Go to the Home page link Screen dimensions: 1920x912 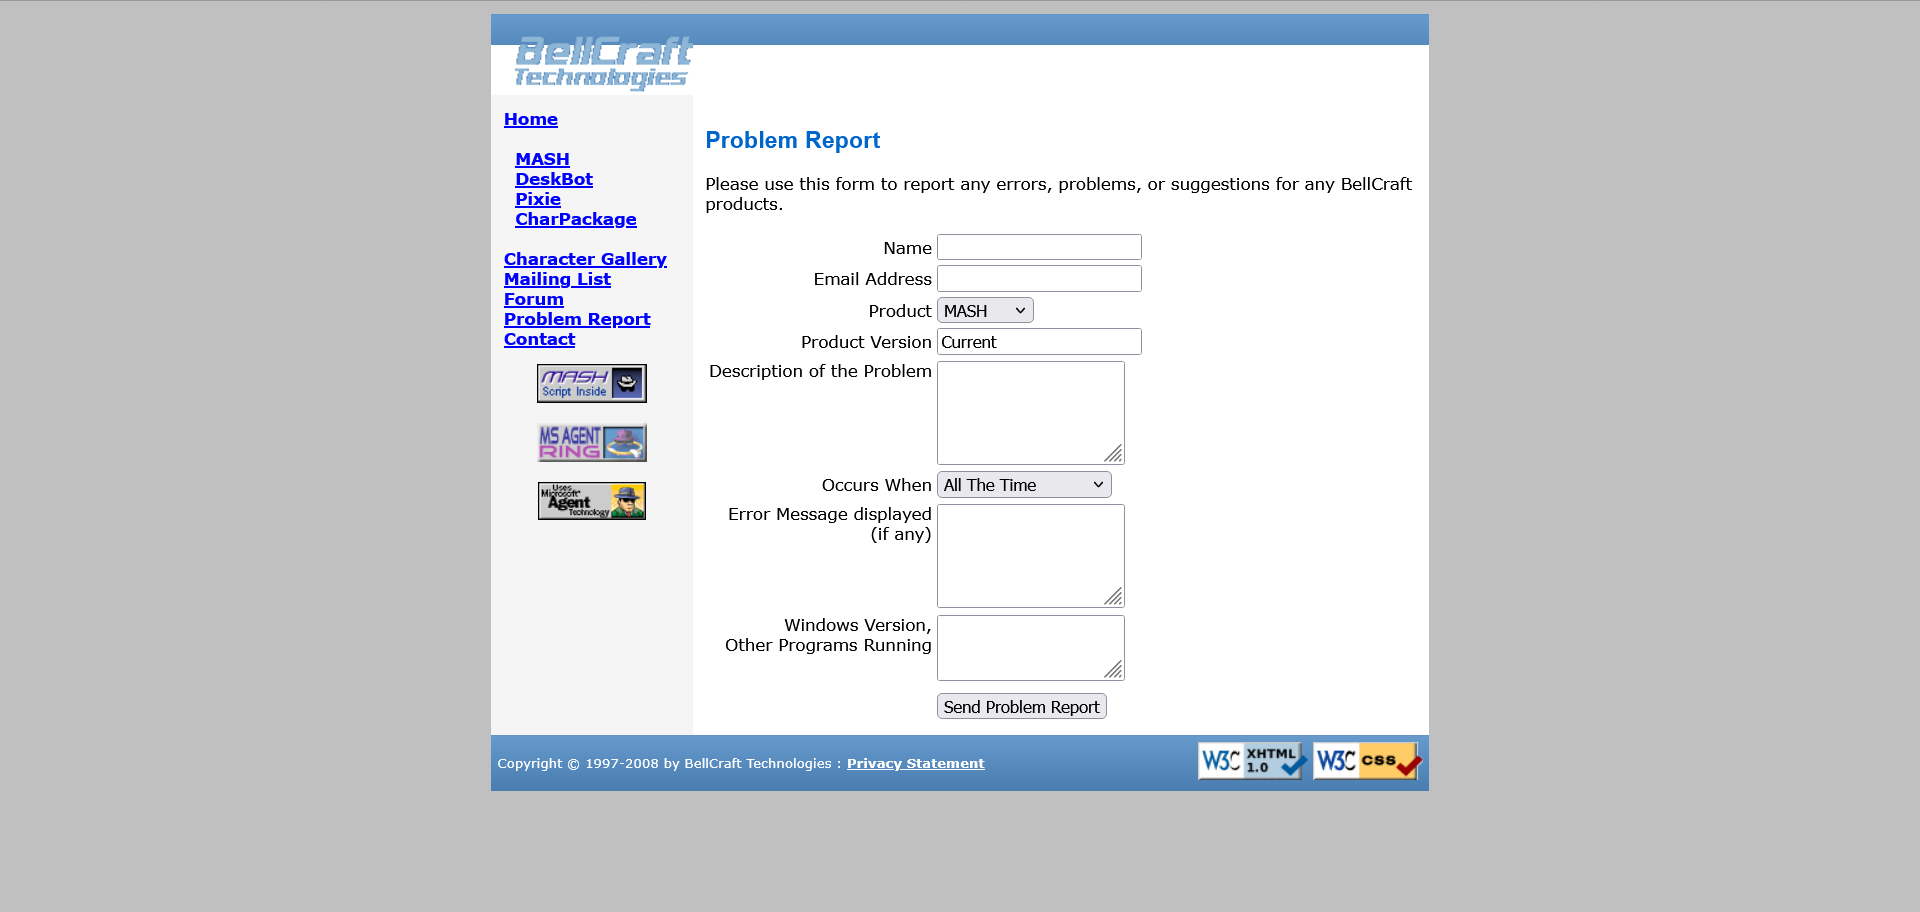(x=530, y=119)
